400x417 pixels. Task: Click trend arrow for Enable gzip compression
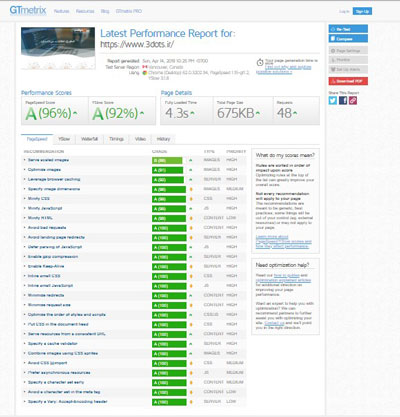191,257
